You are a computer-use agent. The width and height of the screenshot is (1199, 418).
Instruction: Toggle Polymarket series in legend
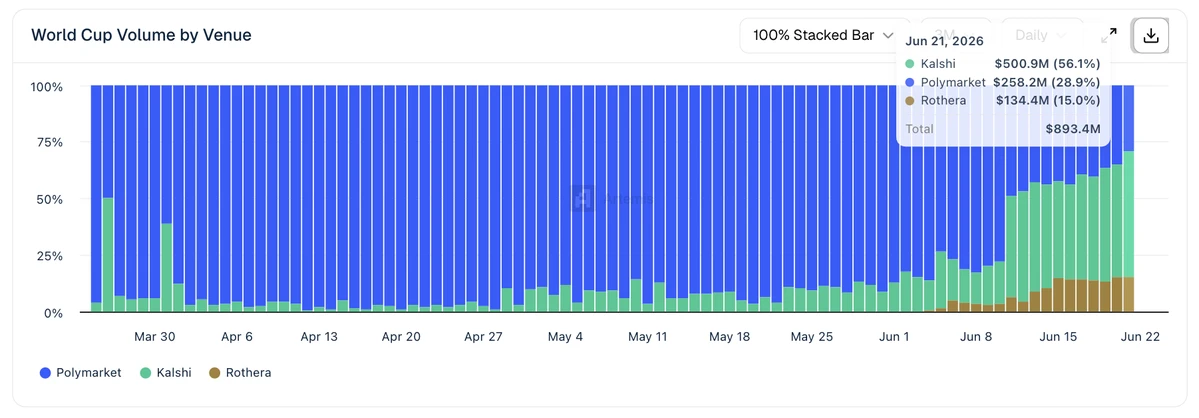[80, 373]
